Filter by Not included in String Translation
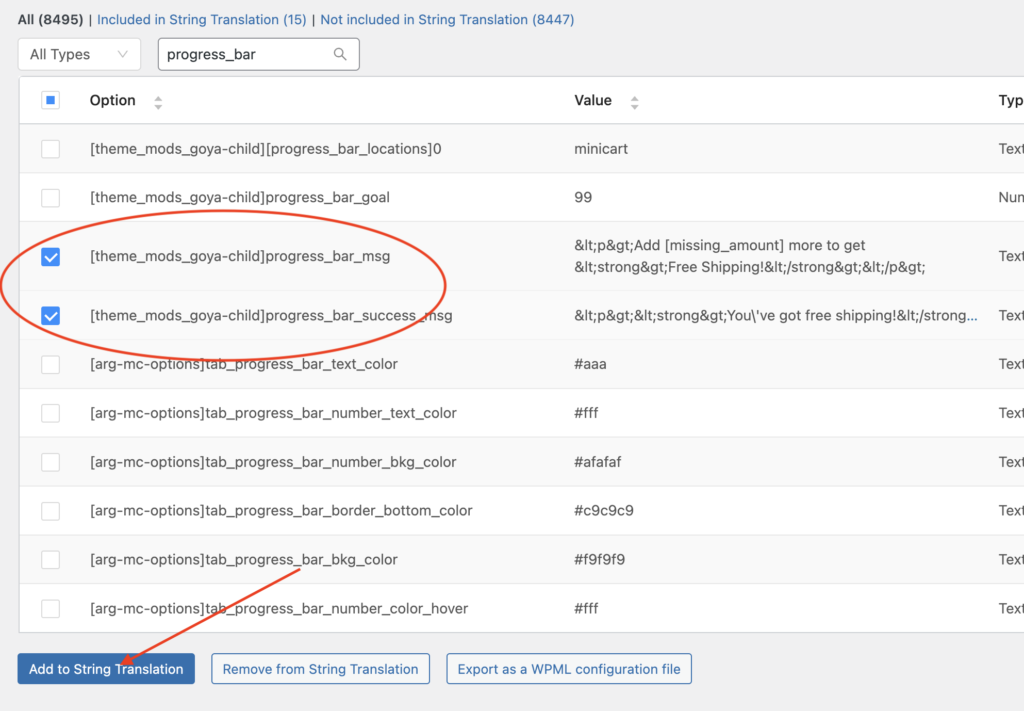This screenshot has height=711, width=1024. point(447,20)
